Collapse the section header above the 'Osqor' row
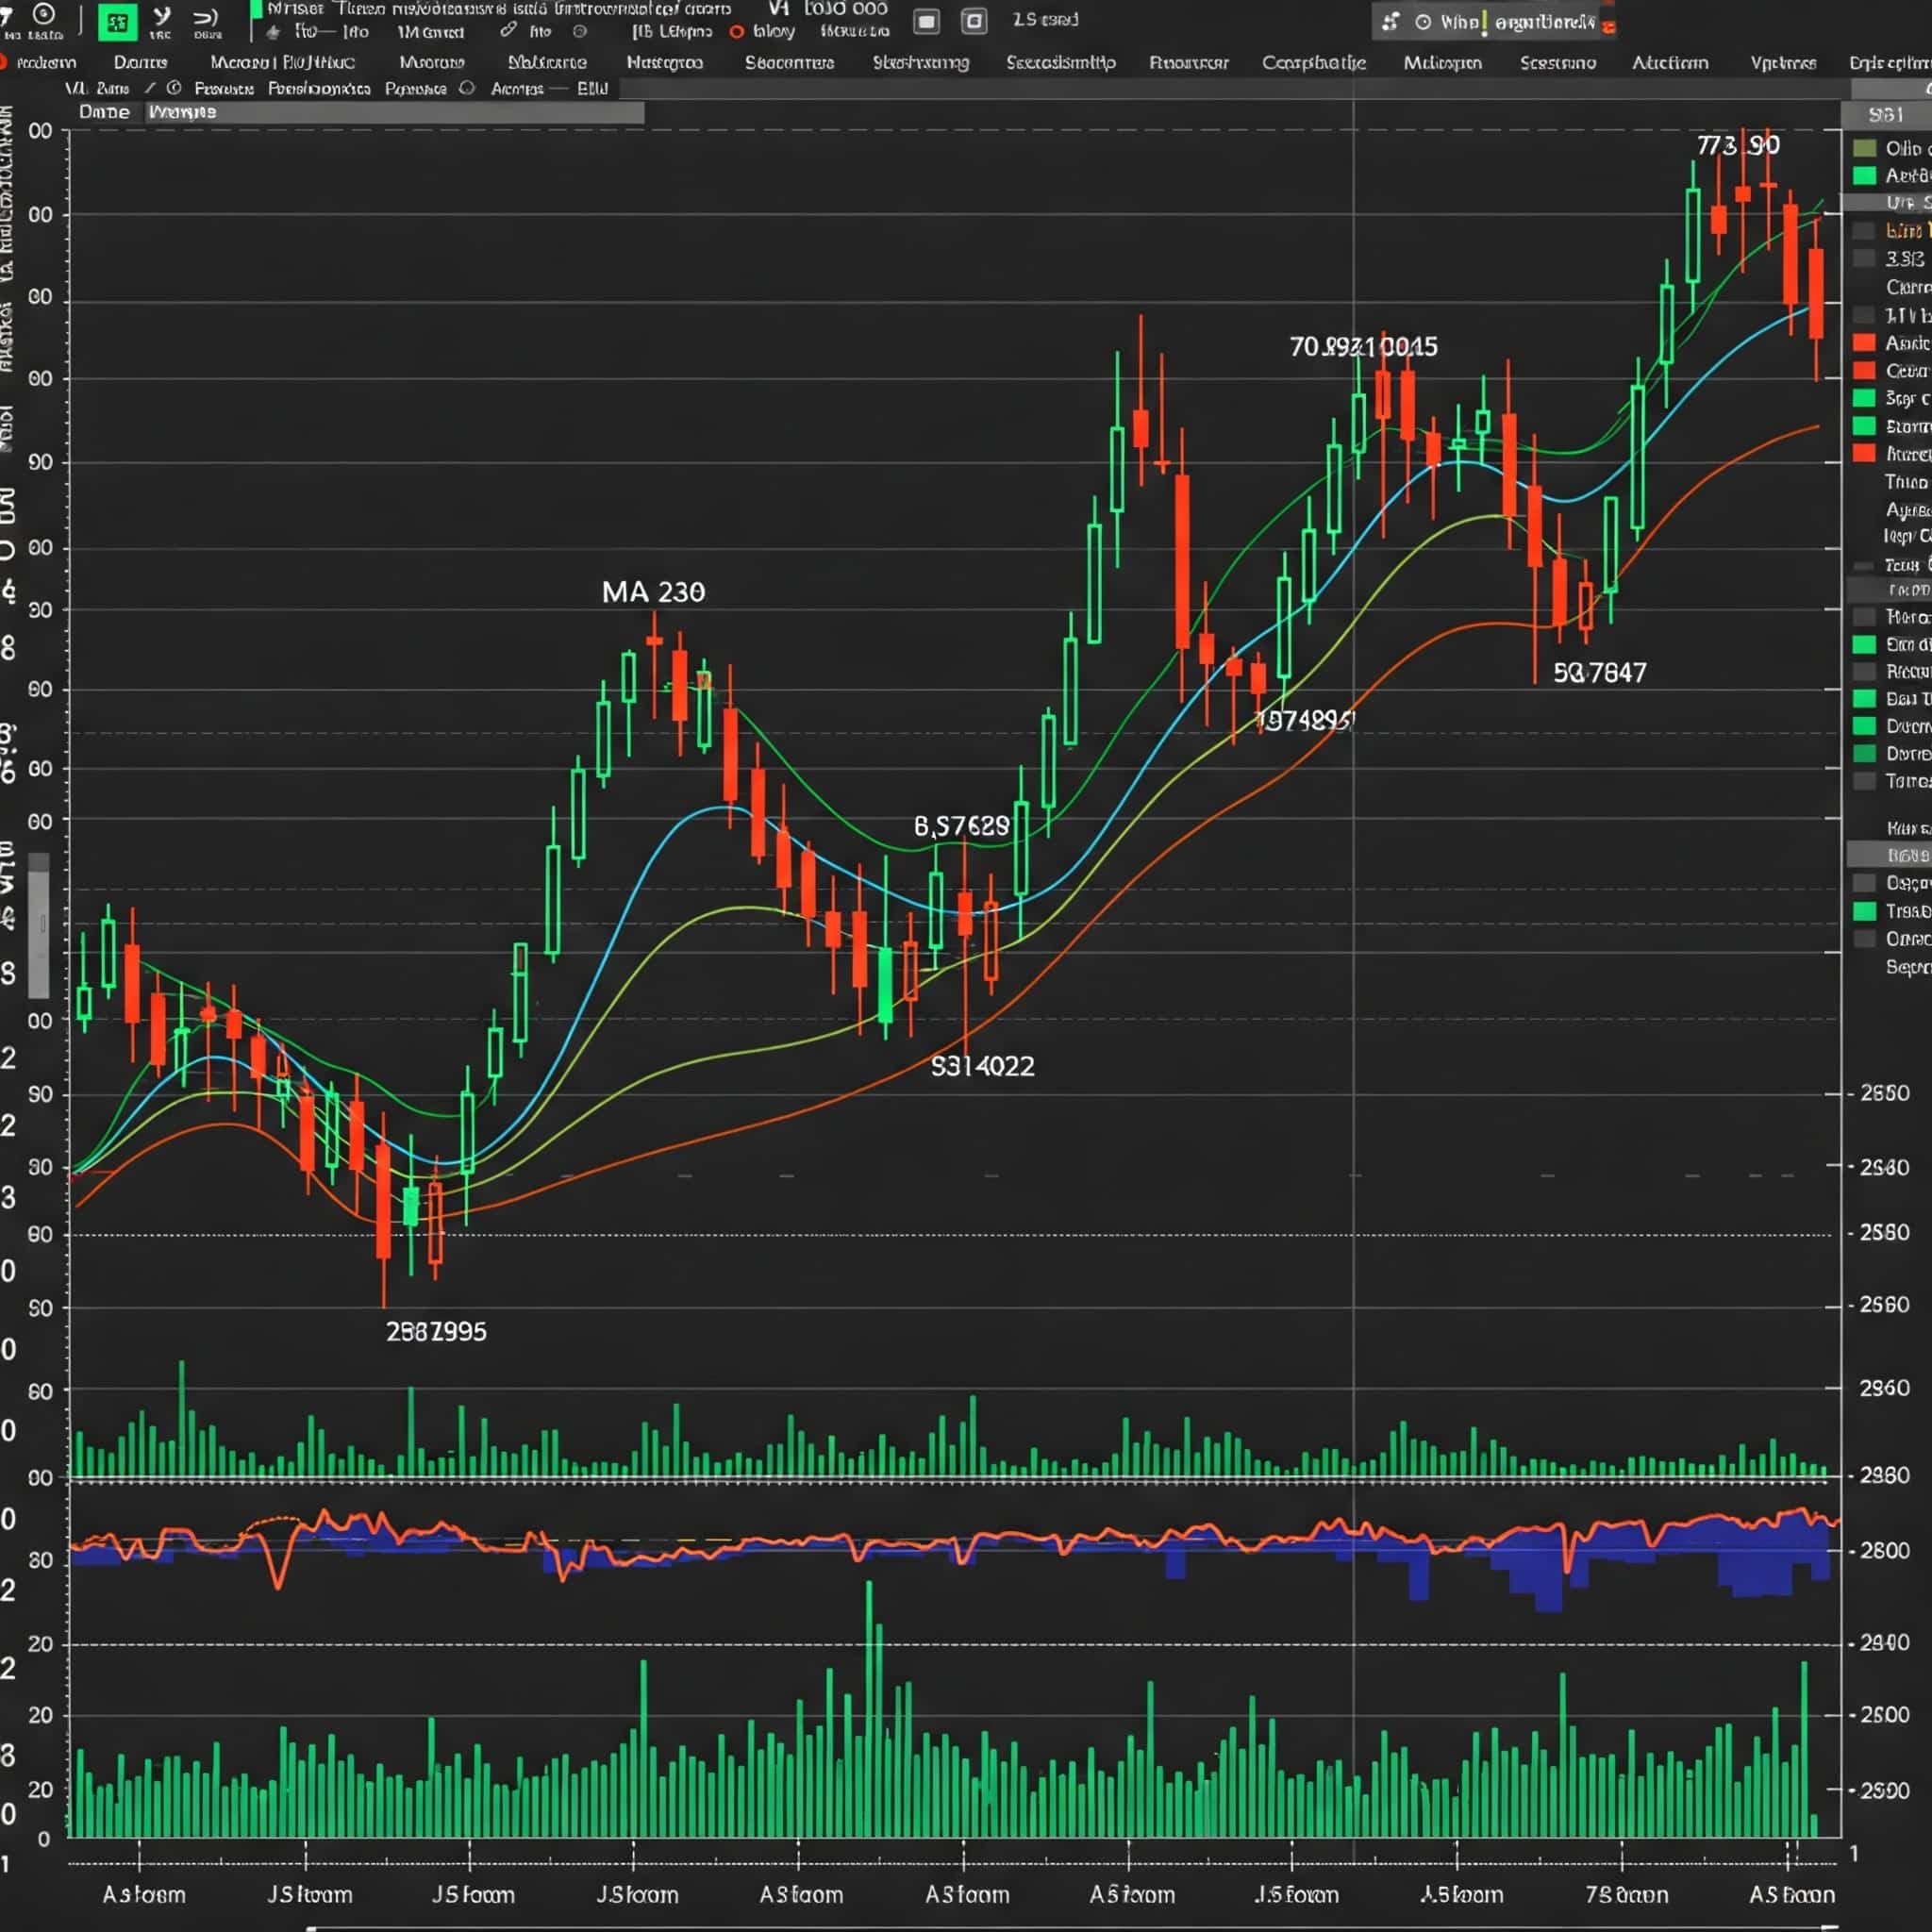The height and width of the screenshot is (1932, 1932). (x=1889, y=854)
